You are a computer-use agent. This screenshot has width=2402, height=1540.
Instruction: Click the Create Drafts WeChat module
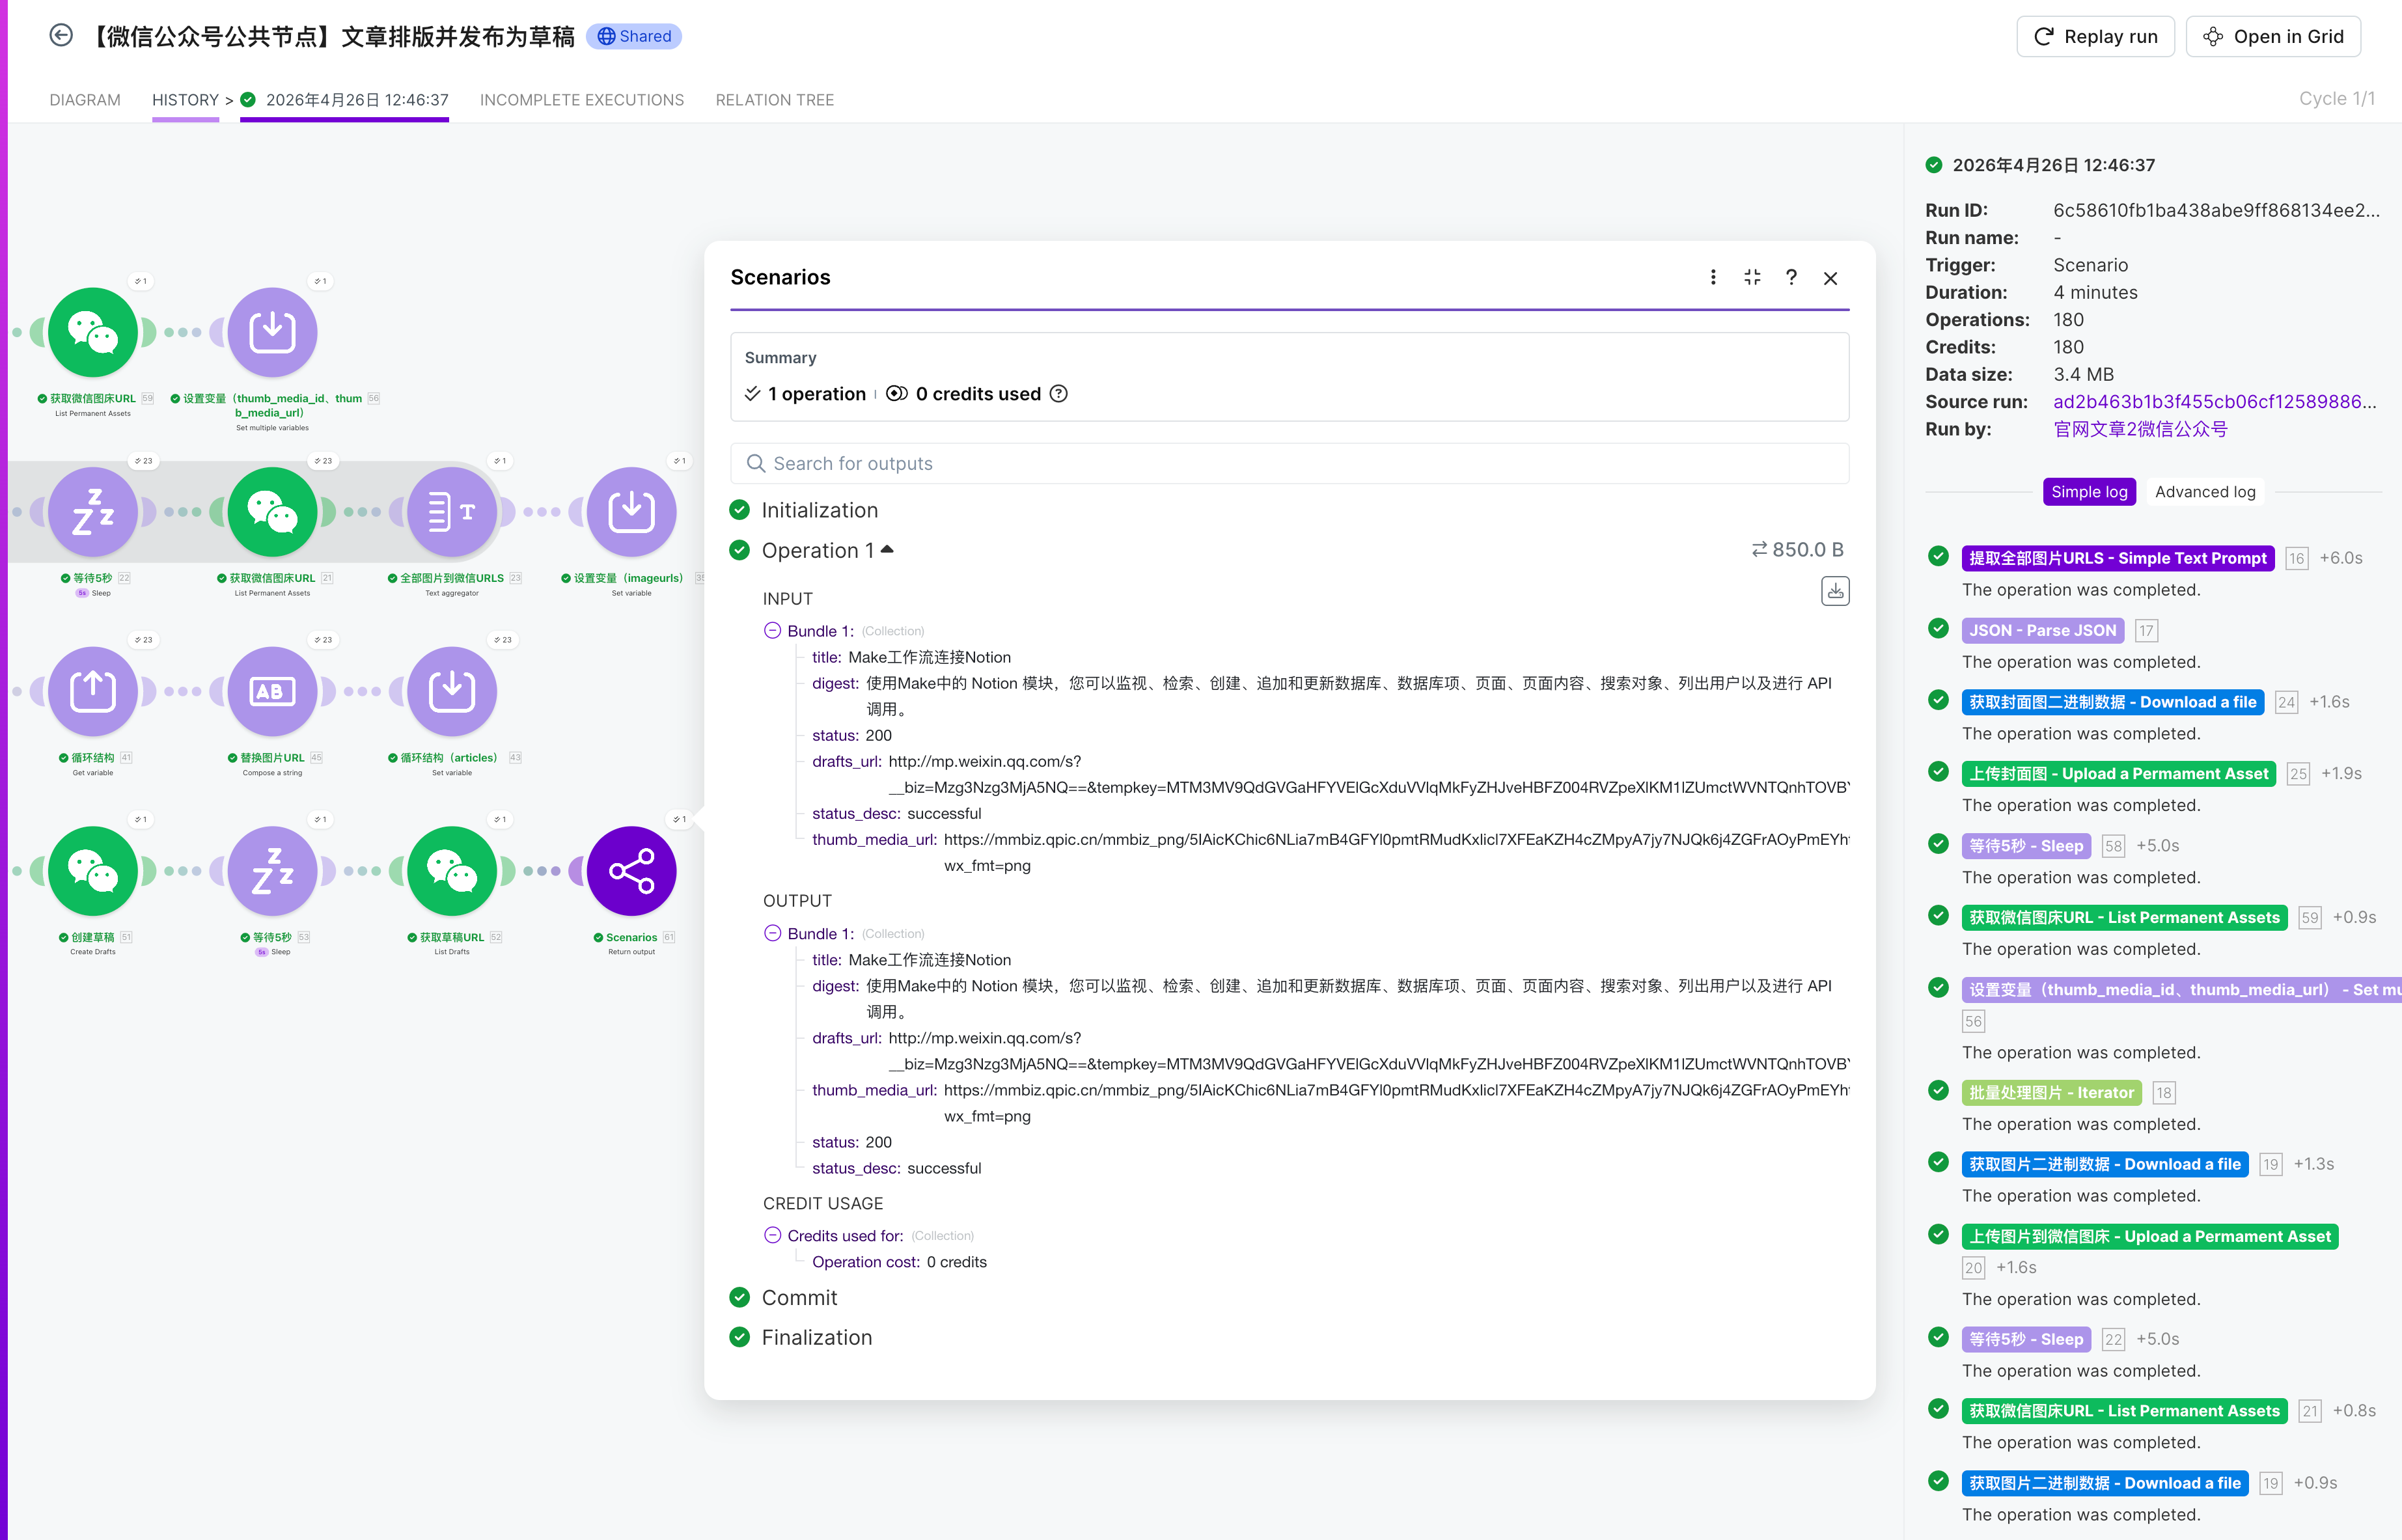(x=93, y=871)
